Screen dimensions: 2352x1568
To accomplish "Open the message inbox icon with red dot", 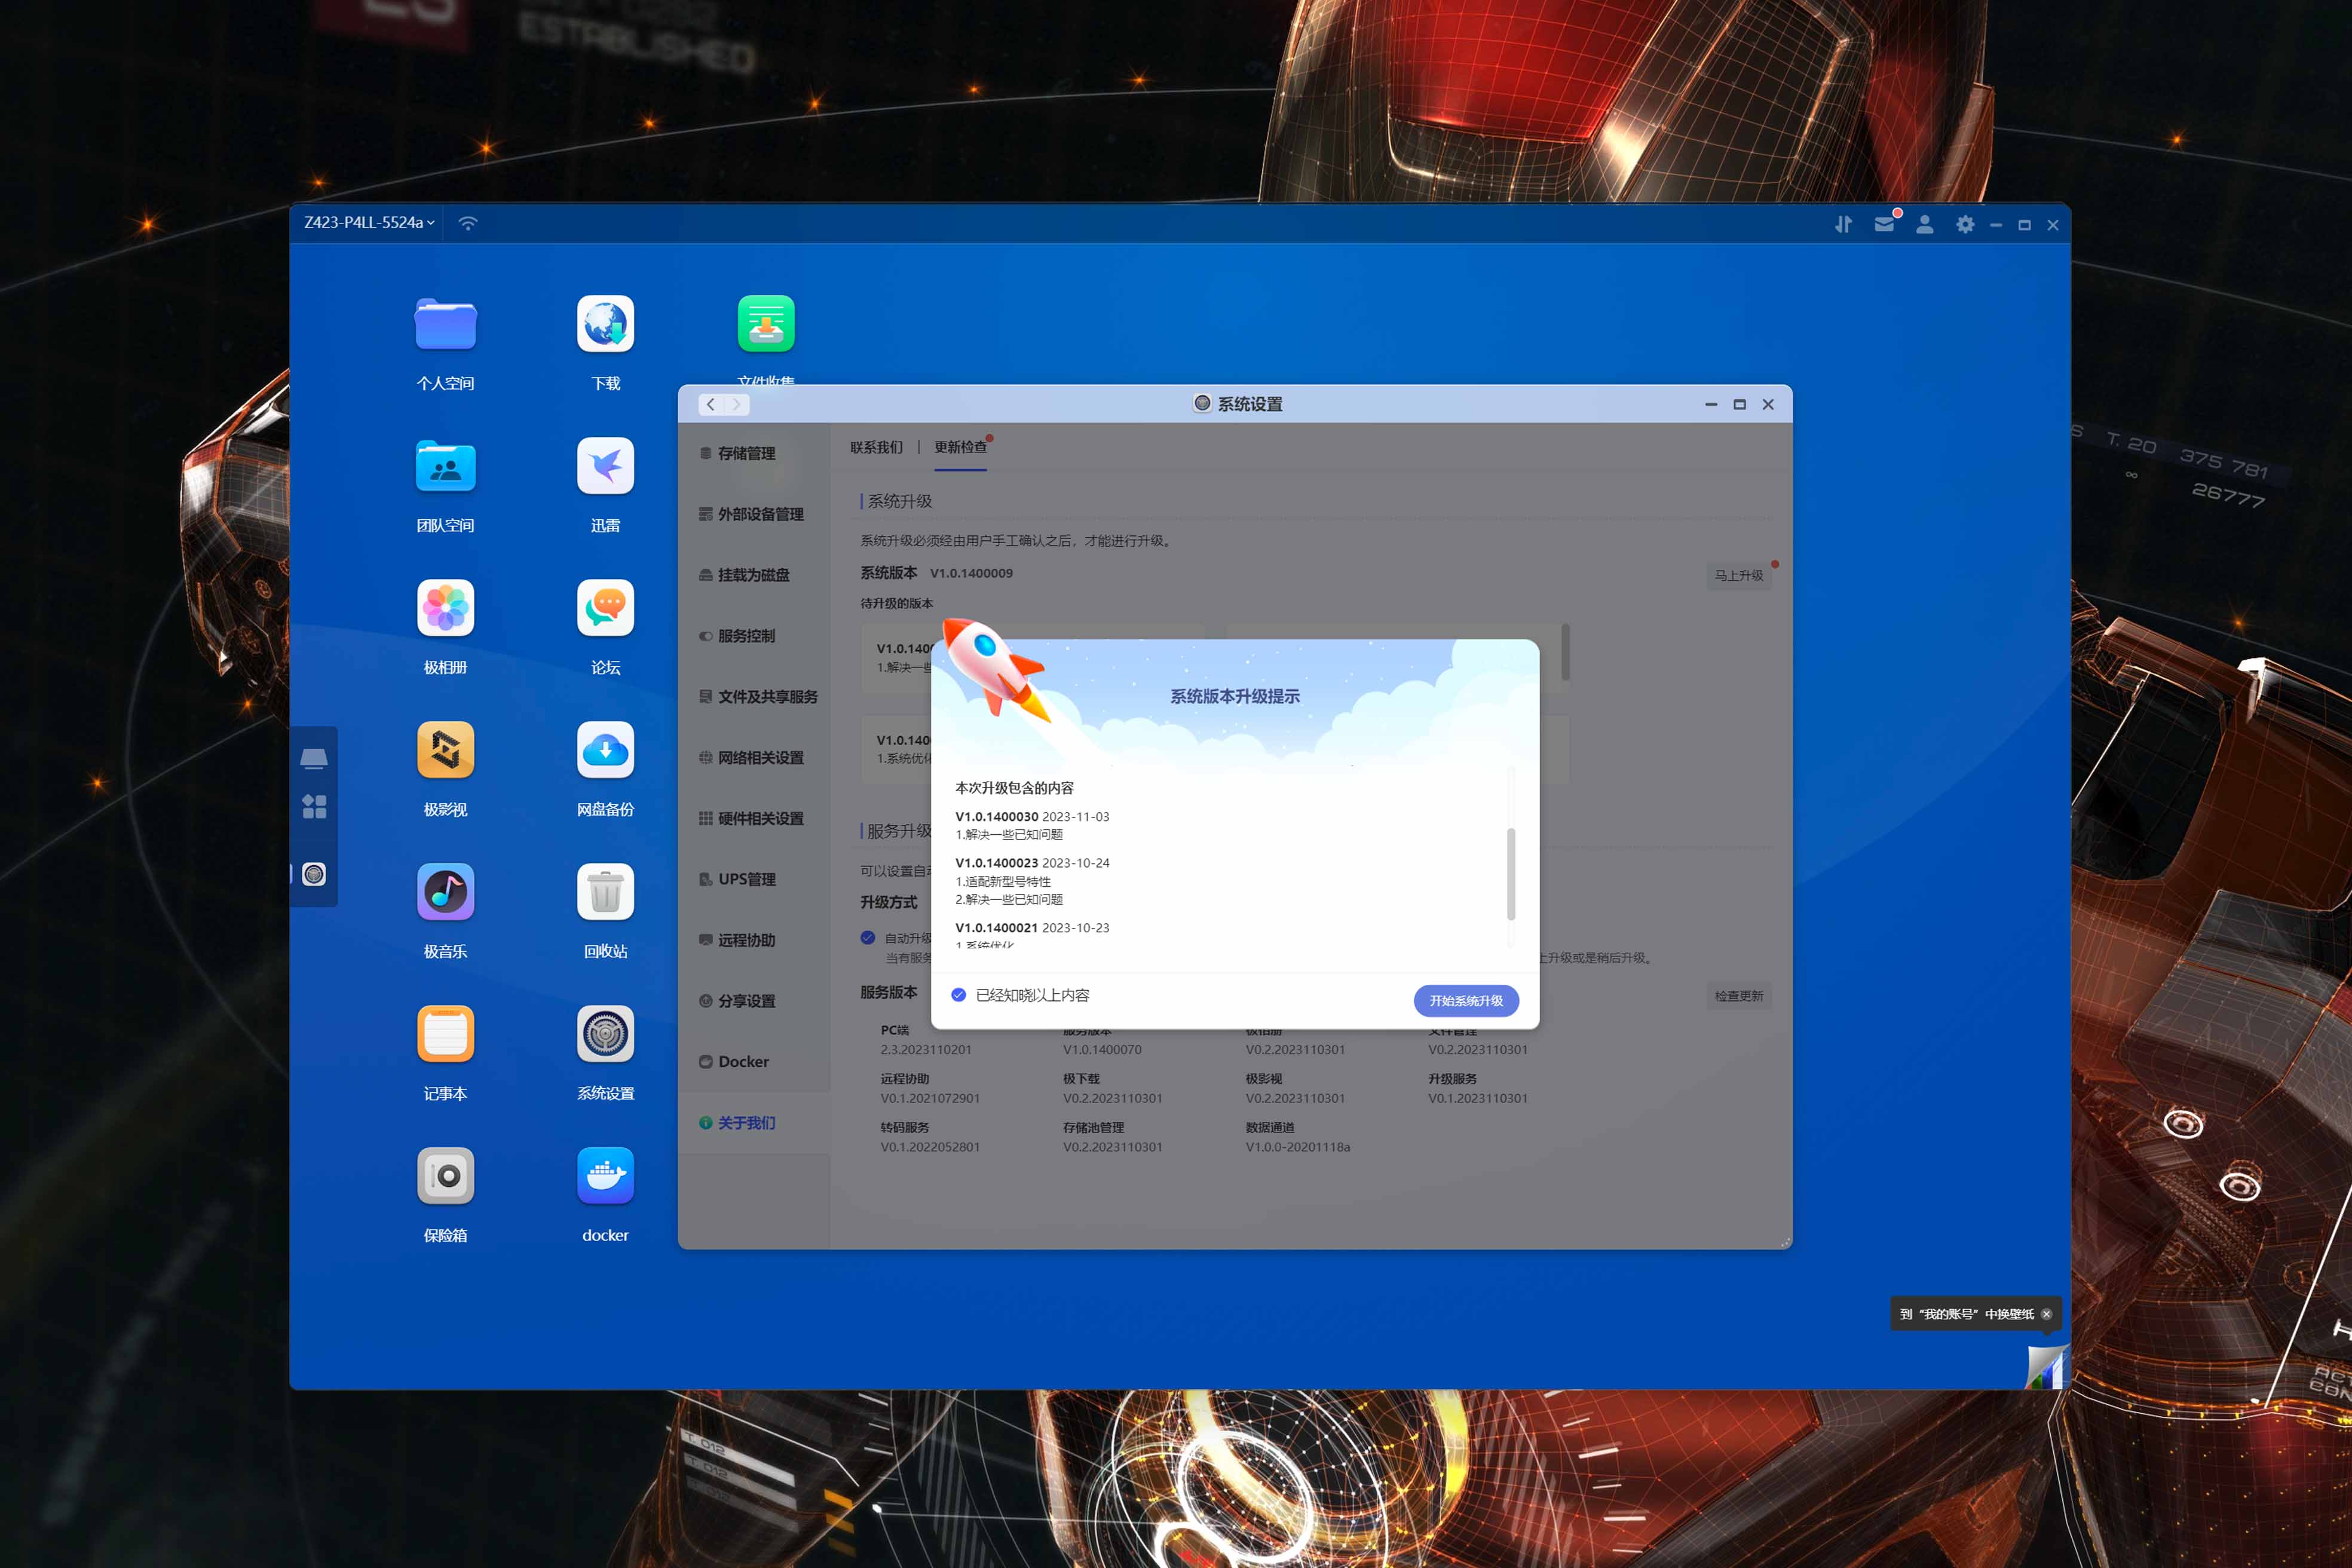I will click(x=1885, y=223).
